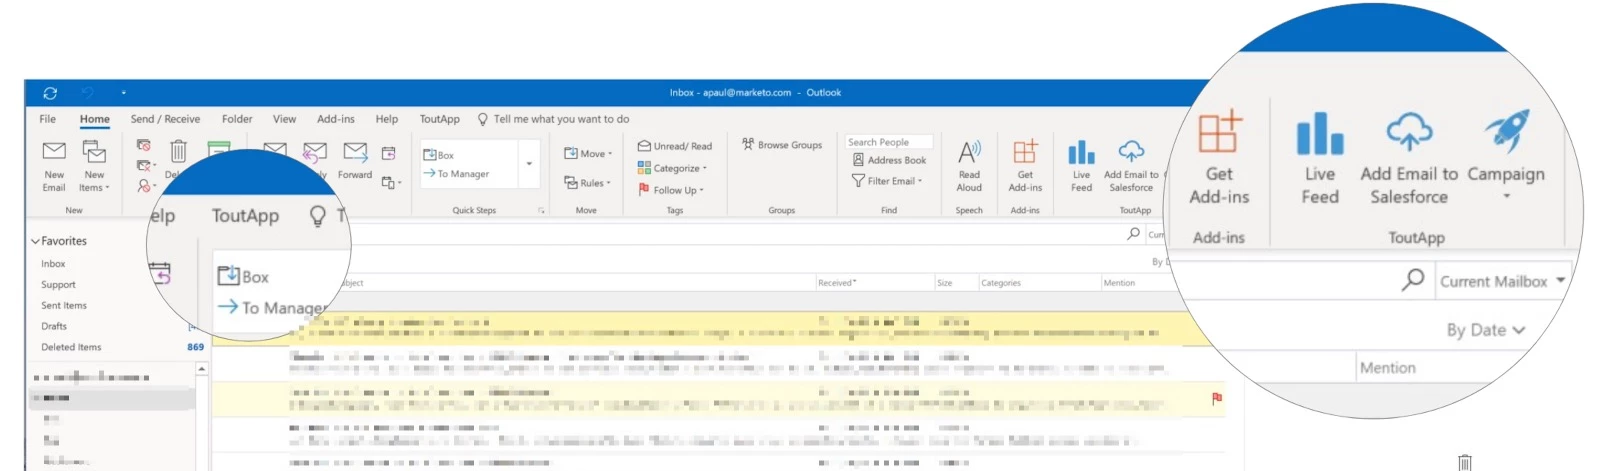This screenshot has height=471, width=1598.
Task: Select the small Box quick step in ribbon gallery
Action: [439, 155]
